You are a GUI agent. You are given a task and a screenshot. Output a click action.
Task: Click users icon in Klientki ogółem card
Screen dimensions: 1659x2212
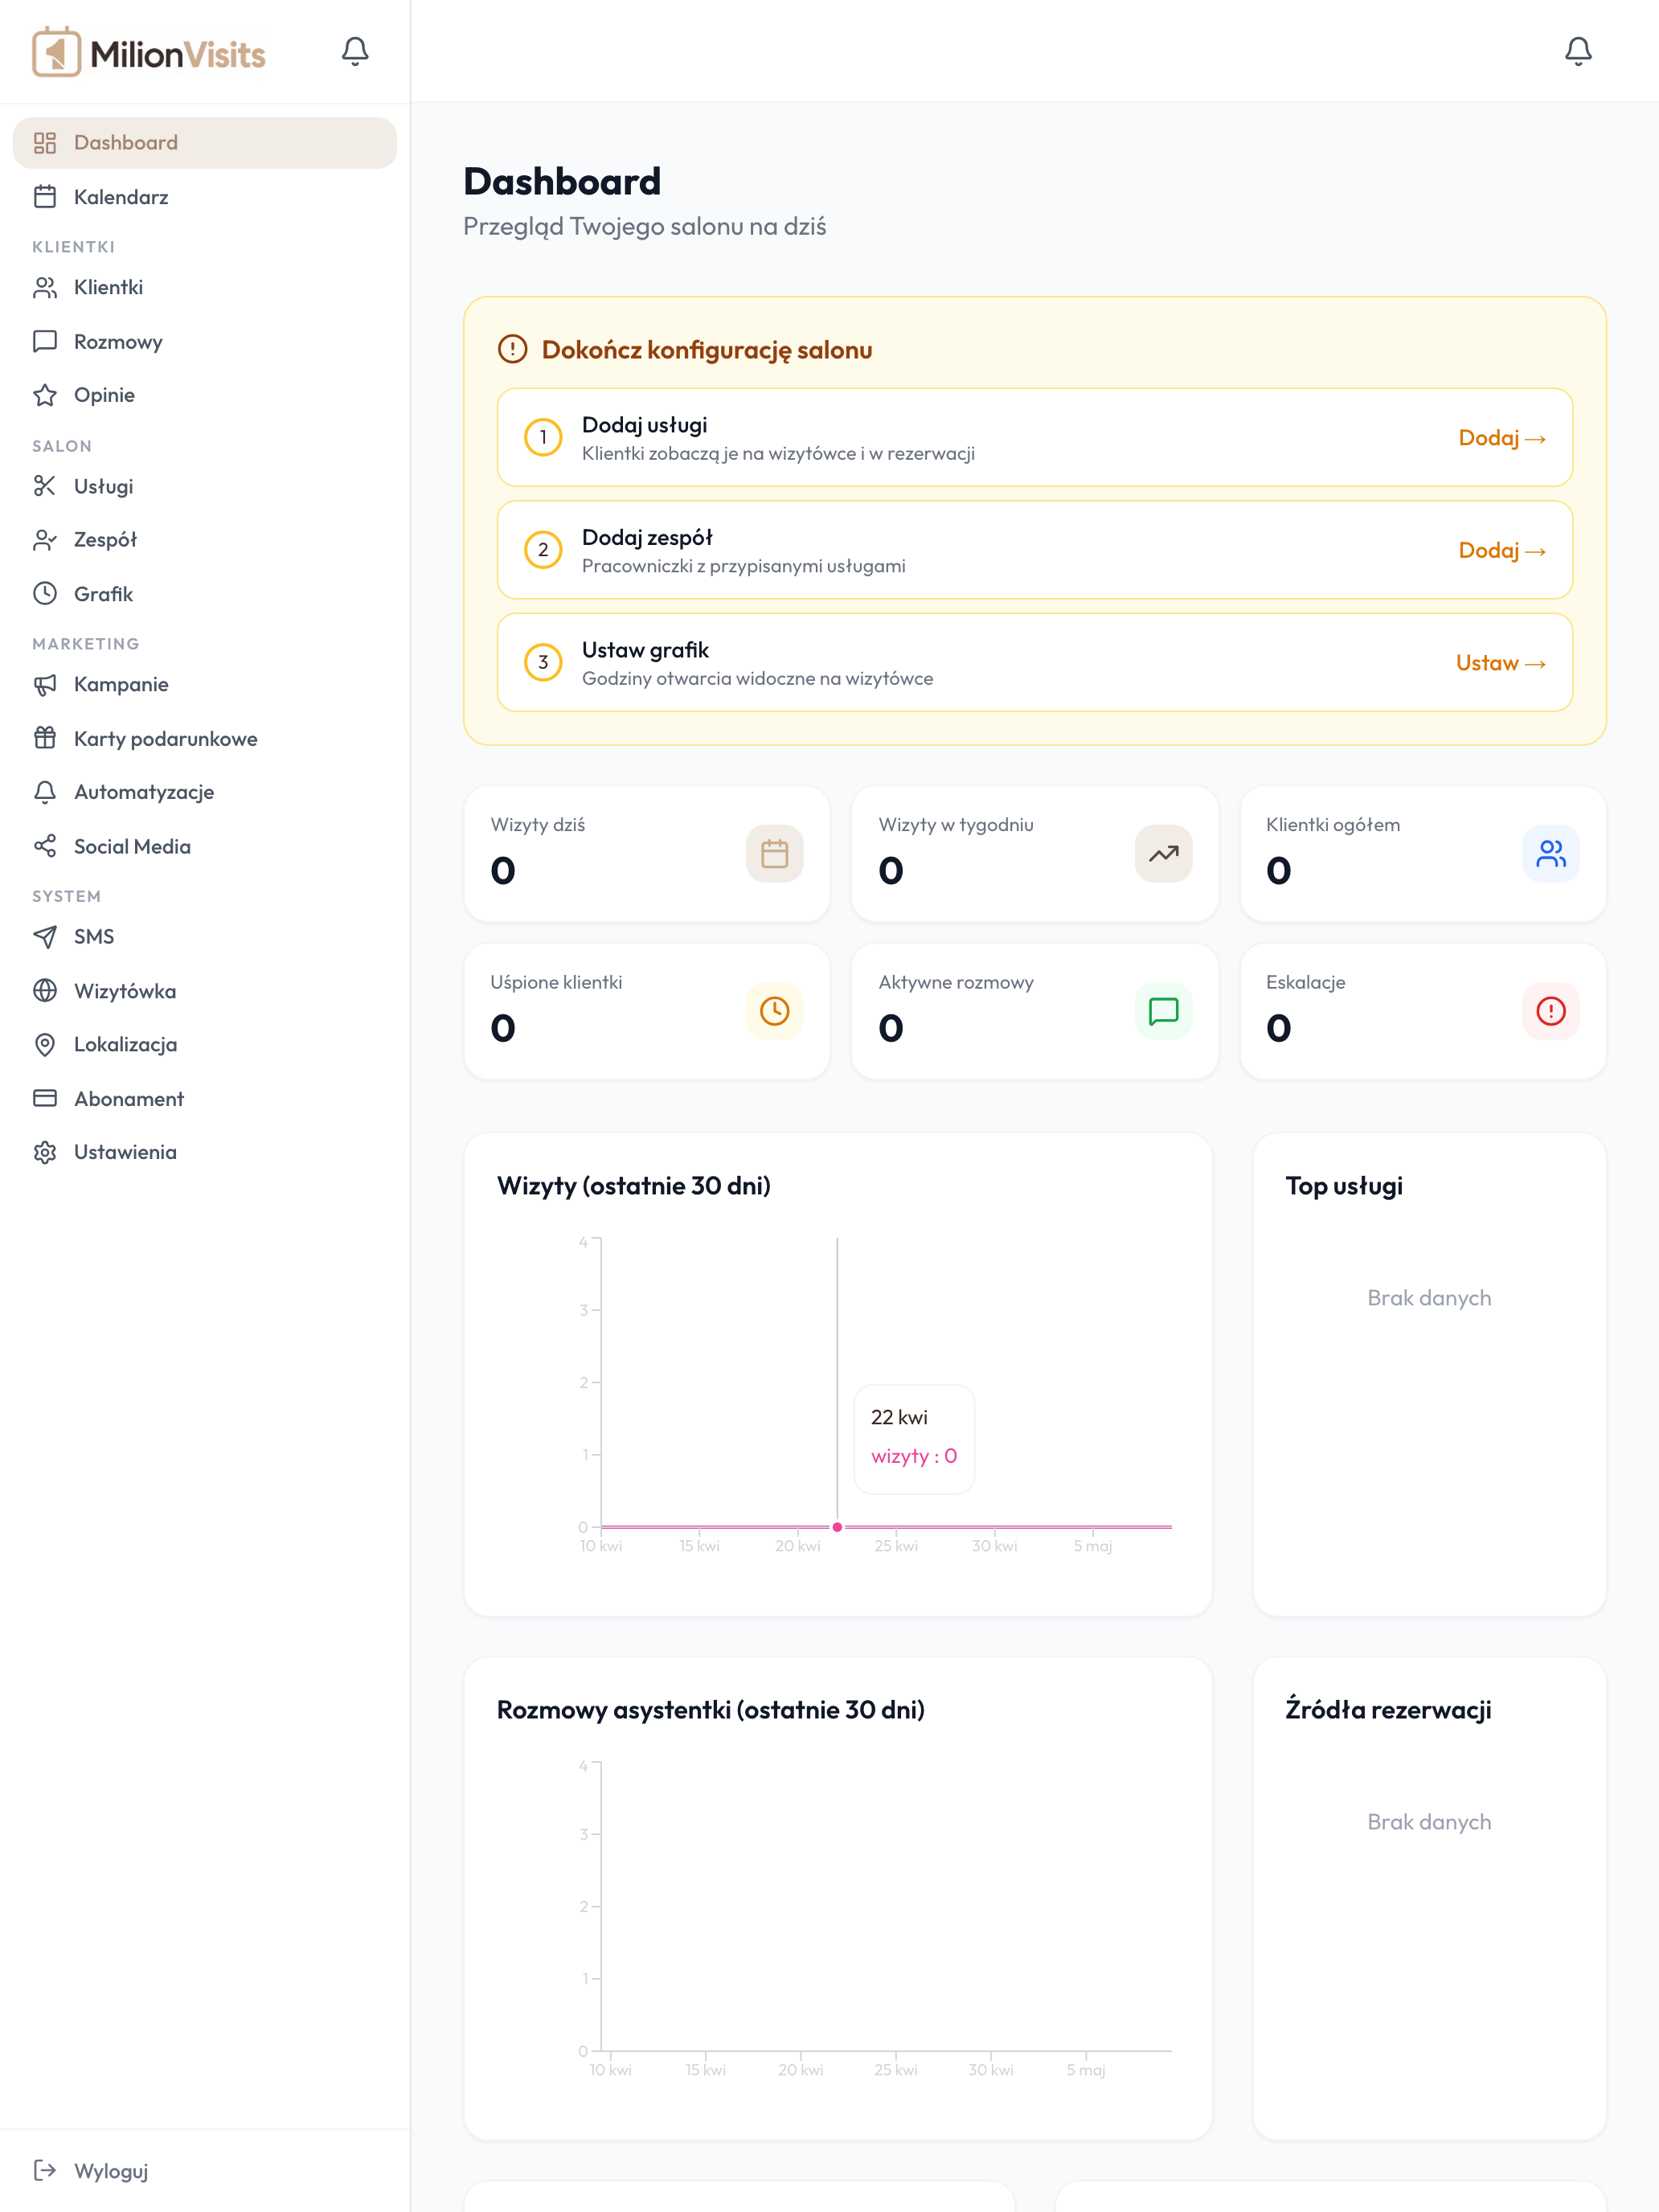coord(1551,854)
